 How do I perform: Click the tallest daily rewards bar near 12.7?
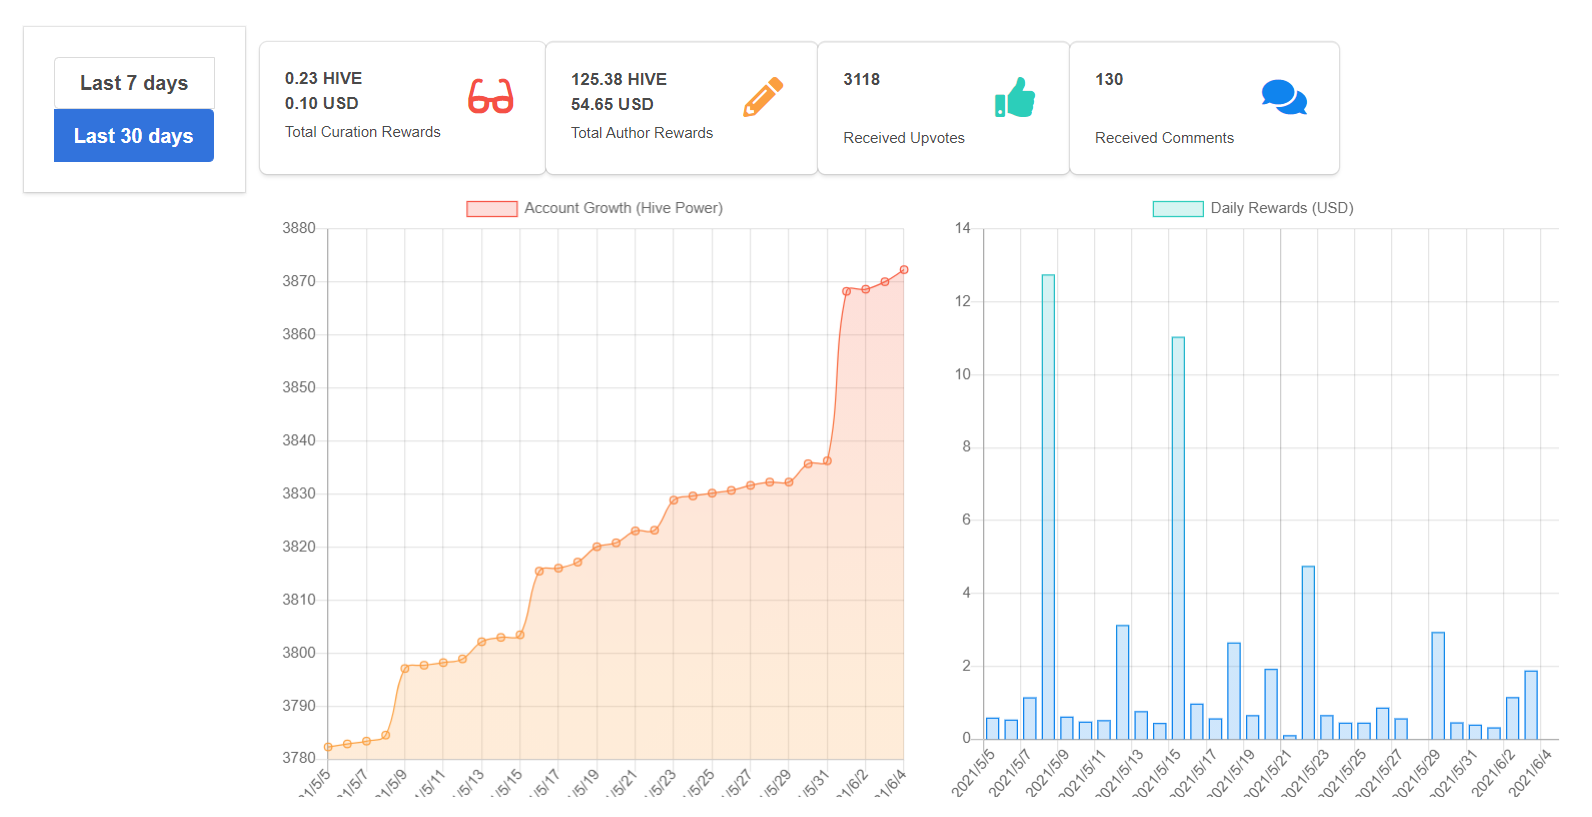[1048, 507]
